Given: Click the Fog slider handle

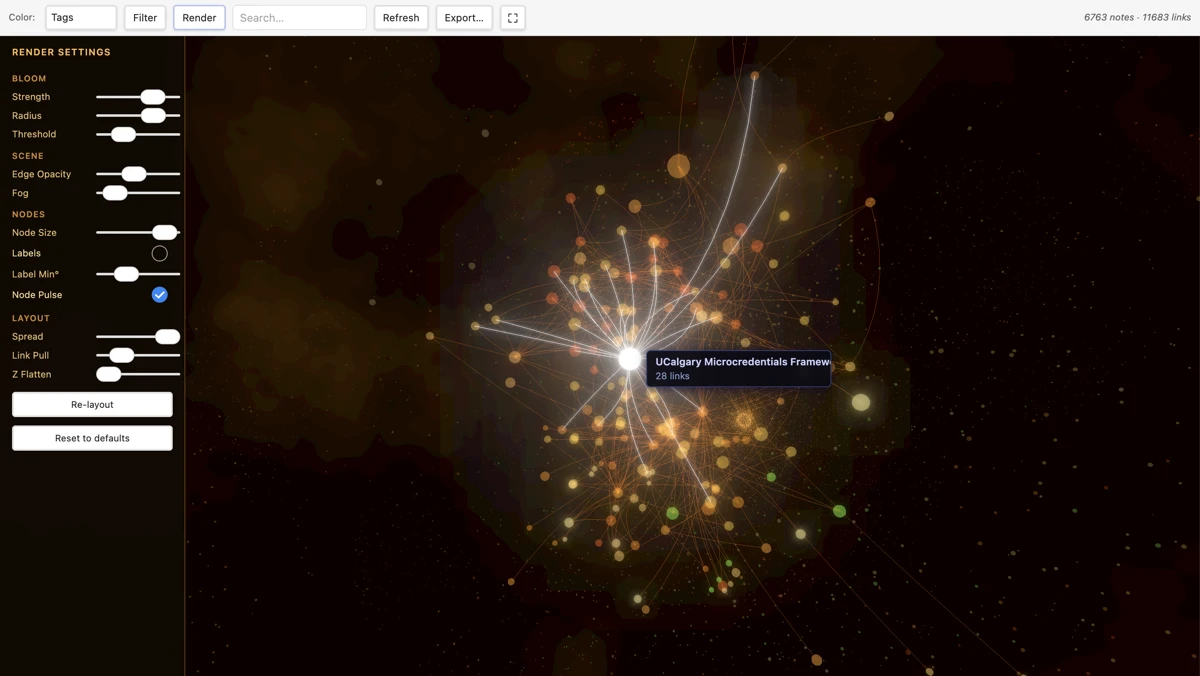Looking at the screenshot, I should click(x=115, y=193).
